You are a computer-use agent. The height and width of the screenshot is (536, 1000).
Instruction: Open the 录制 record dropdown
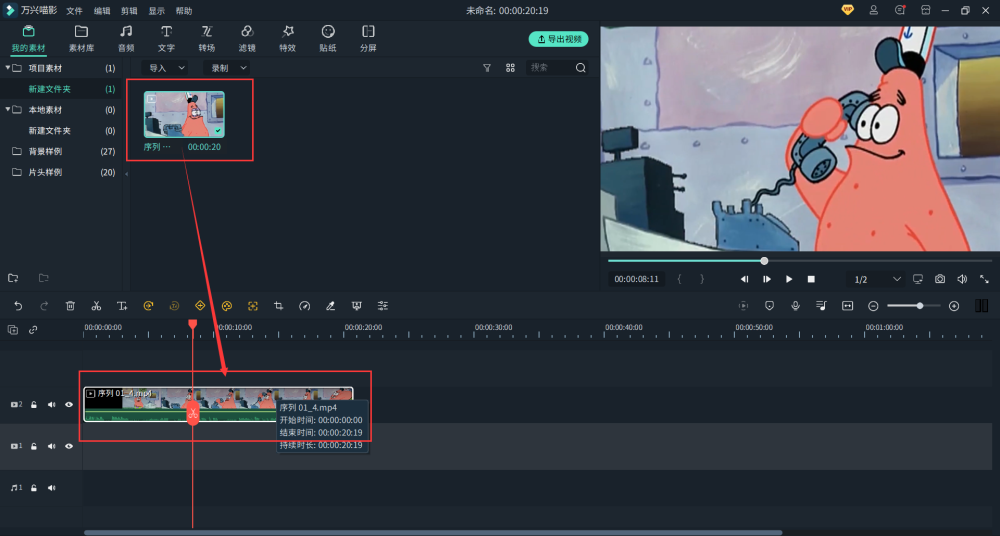click(228, 68)
